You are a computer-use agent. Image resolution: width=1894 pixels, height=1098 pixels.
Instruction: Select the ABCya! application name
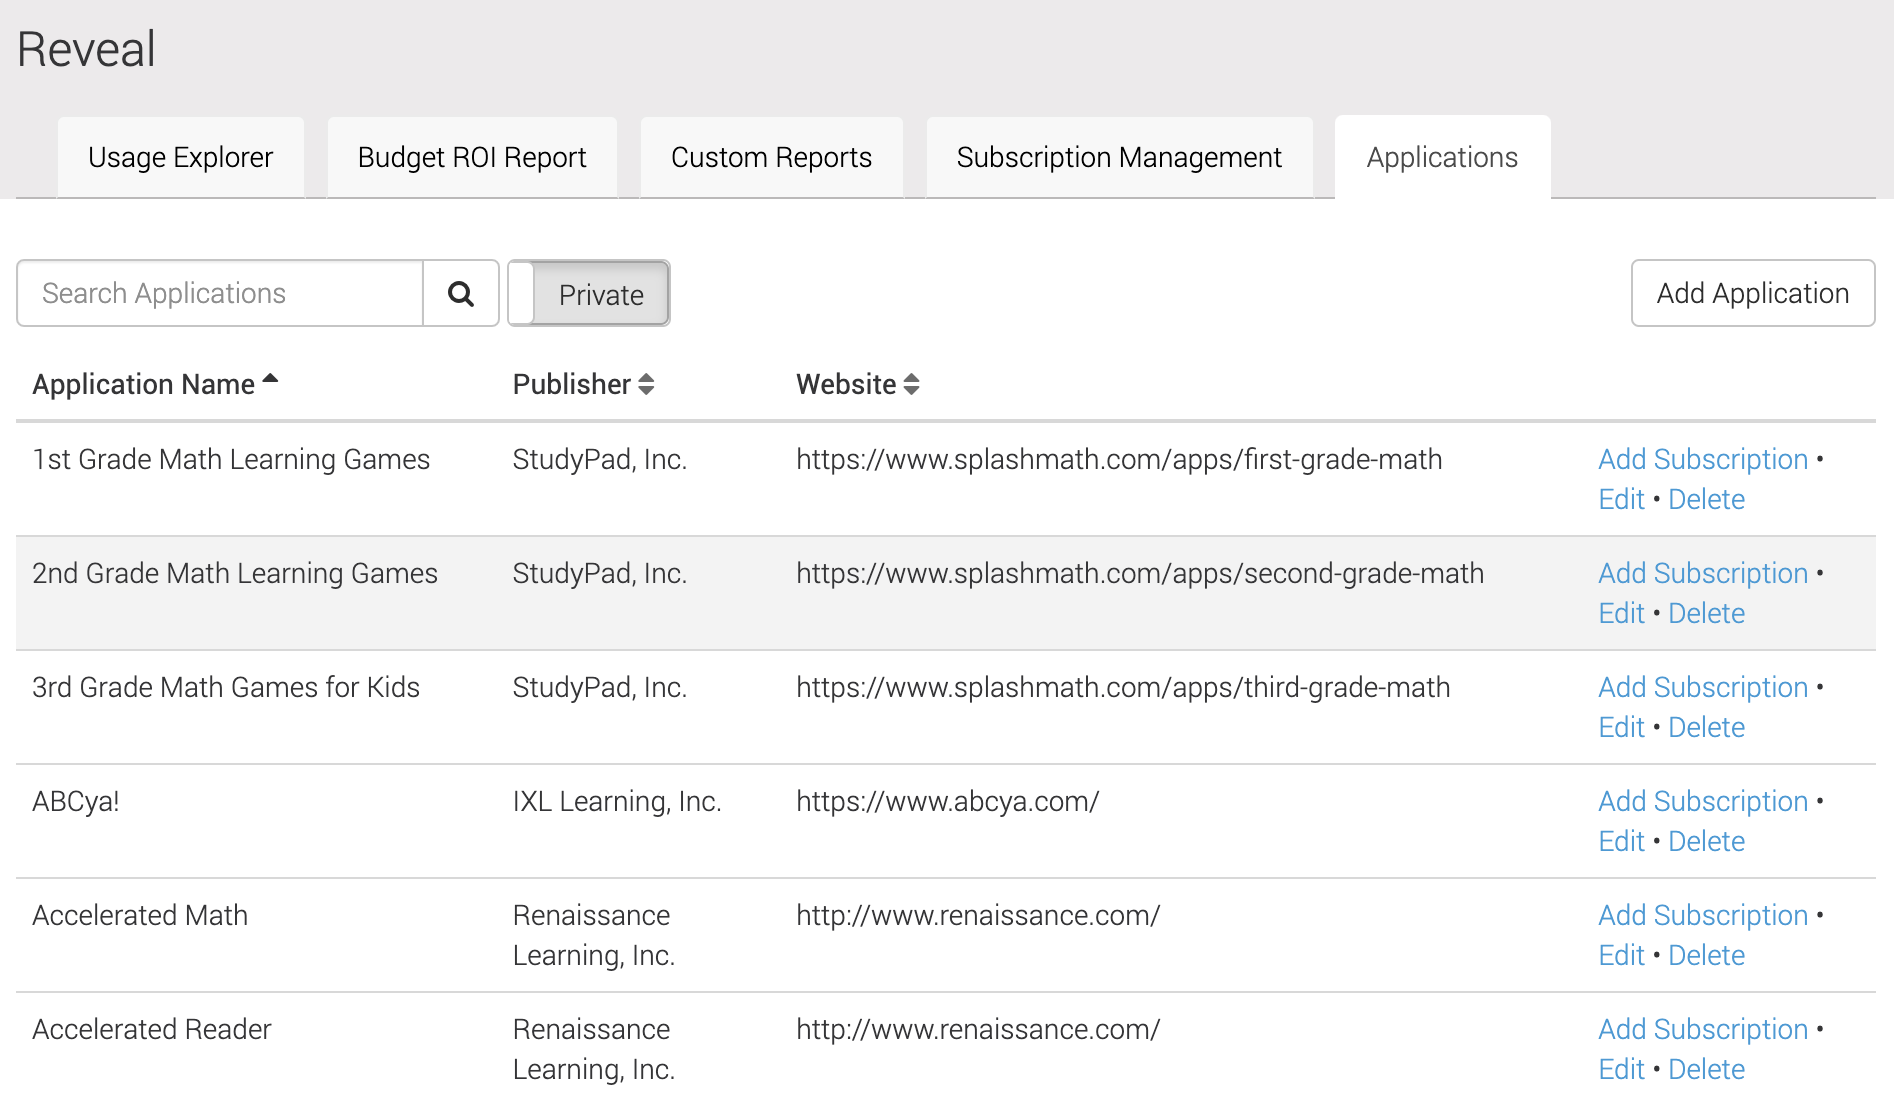(76, 801)
